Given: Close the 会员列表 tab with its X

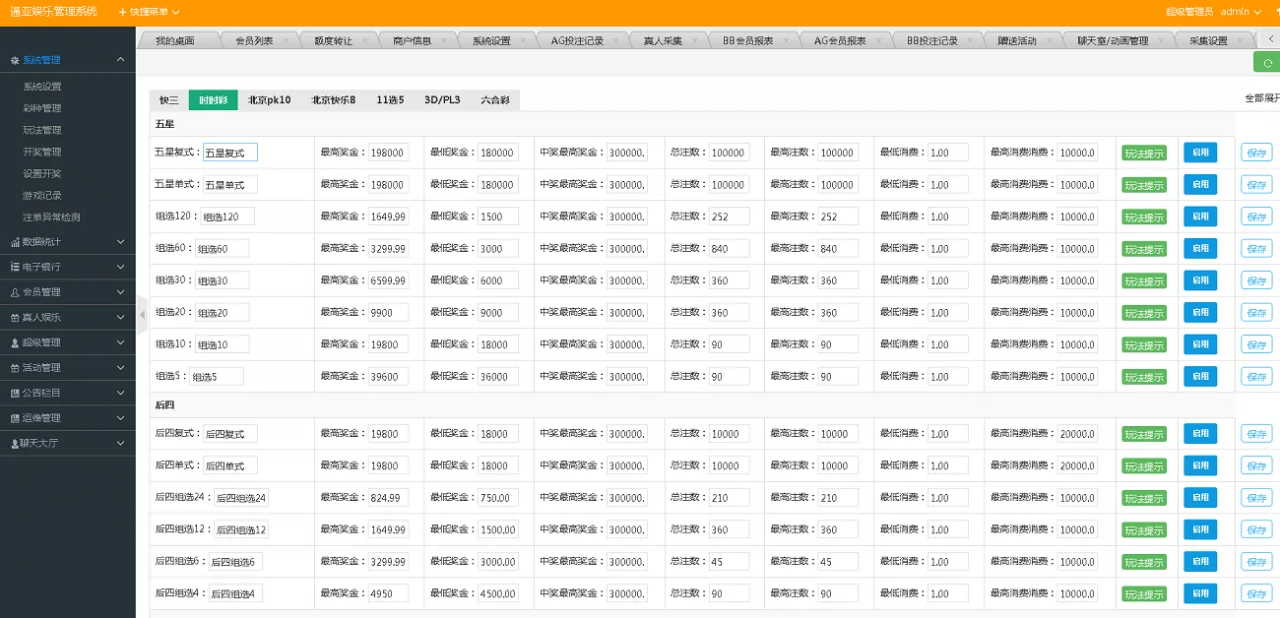Looking at the screenshot, I should tap(285, 41).
